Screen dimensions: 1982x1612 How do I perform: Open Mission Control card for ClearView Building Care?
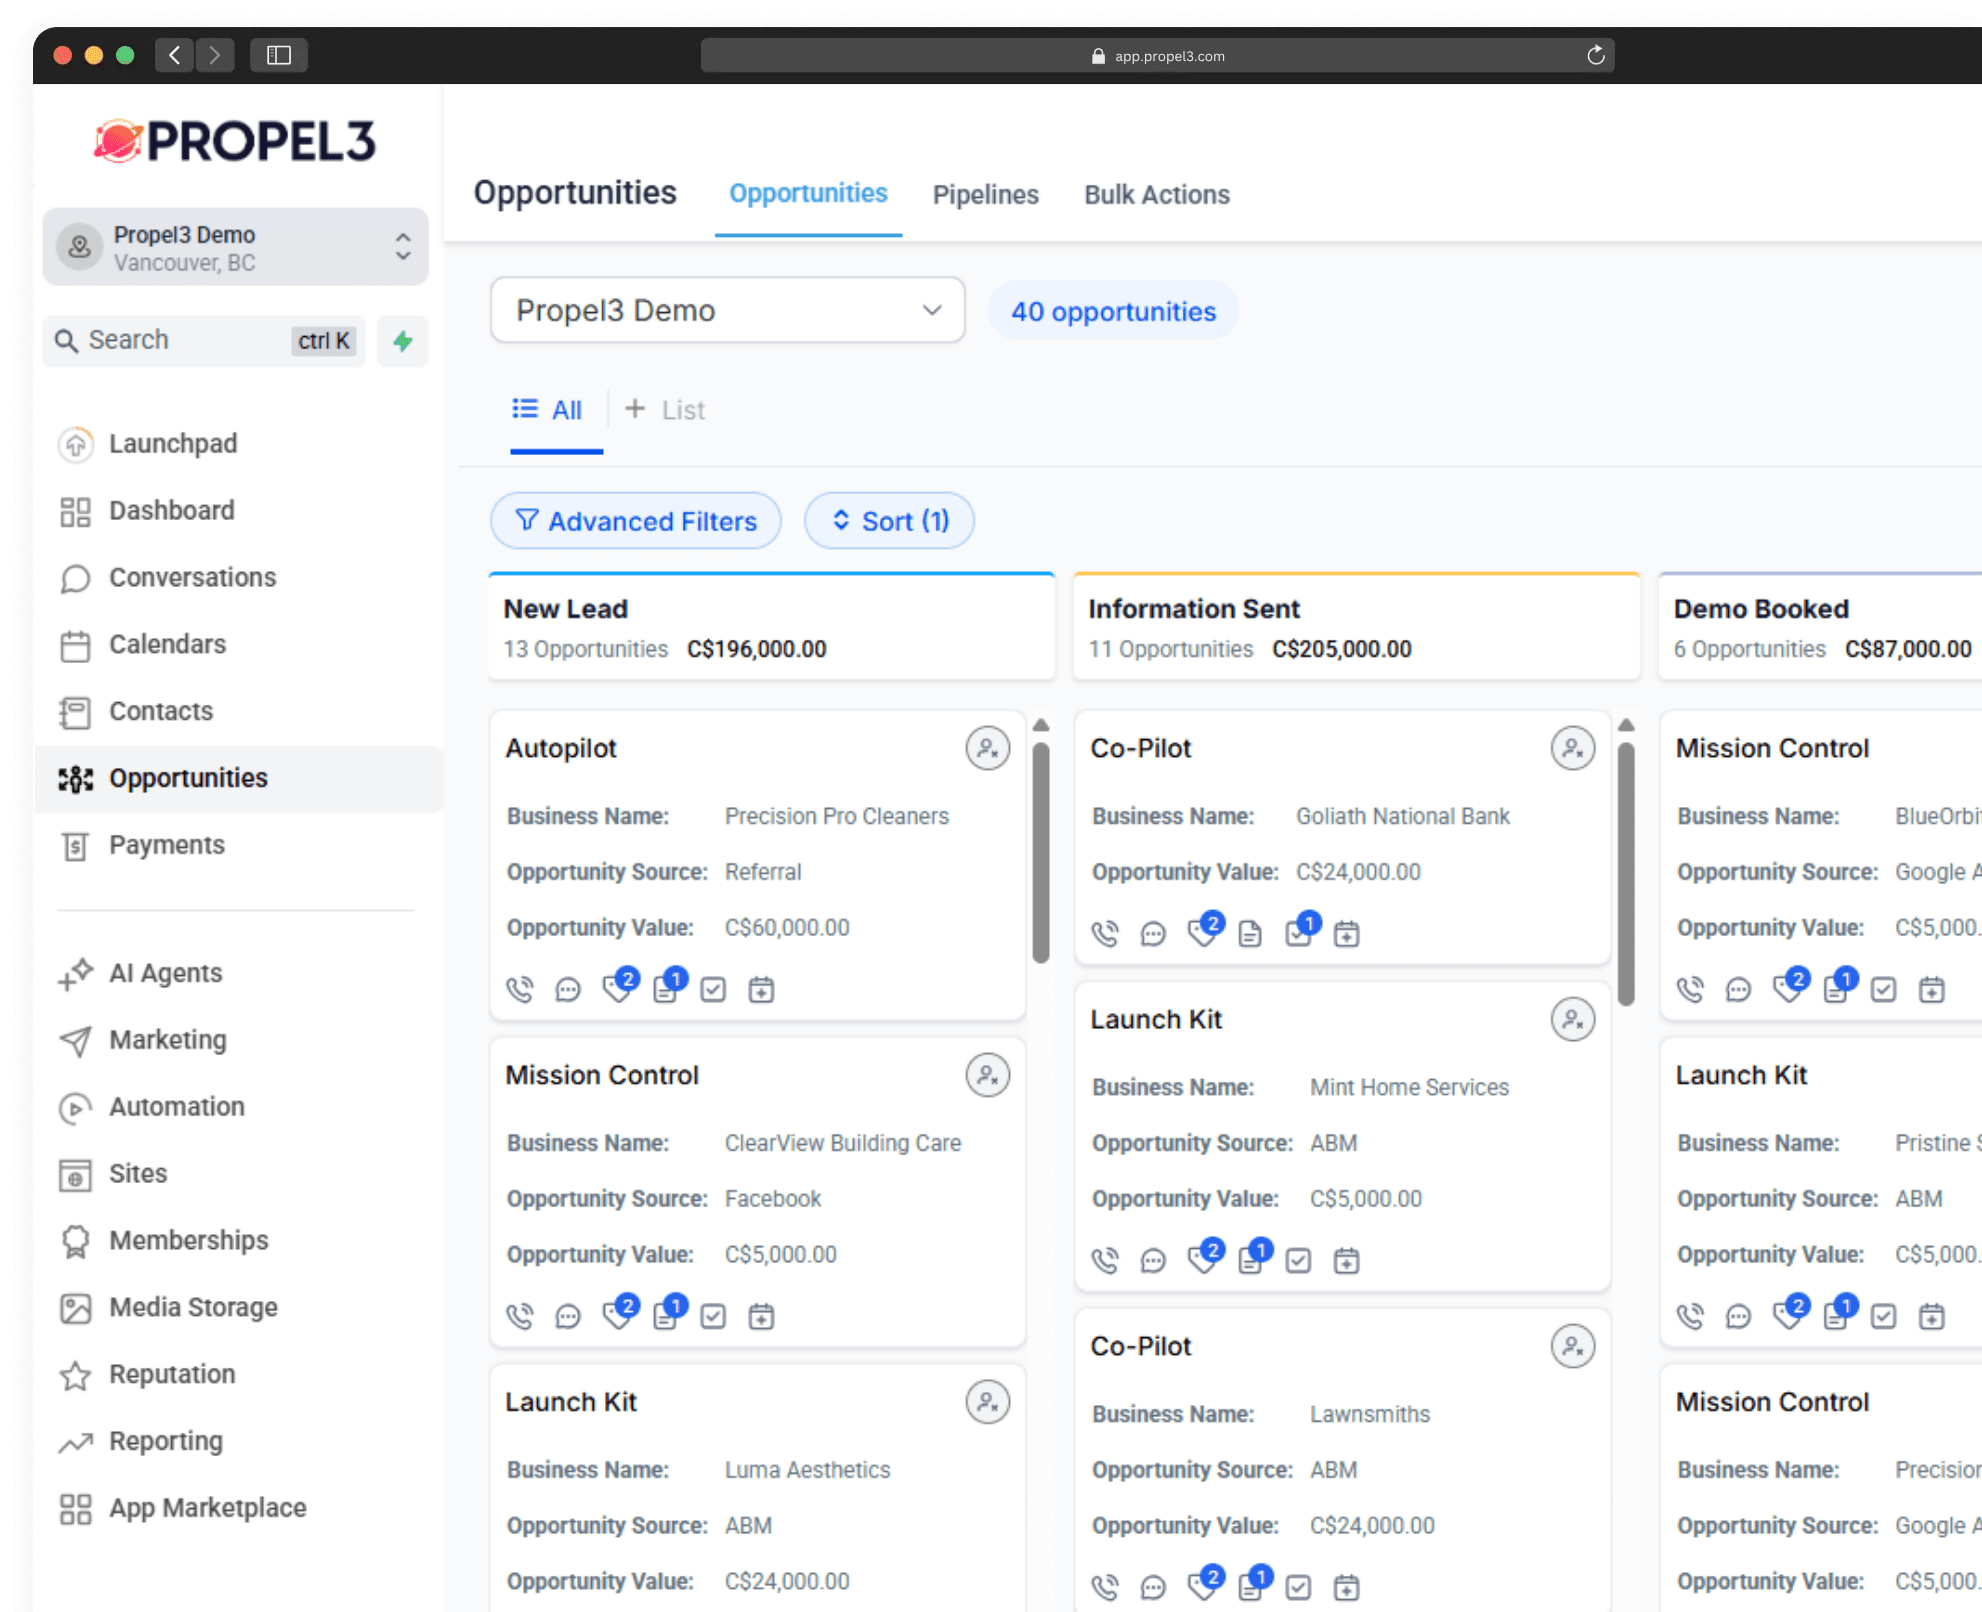(x=602, y=1075)
